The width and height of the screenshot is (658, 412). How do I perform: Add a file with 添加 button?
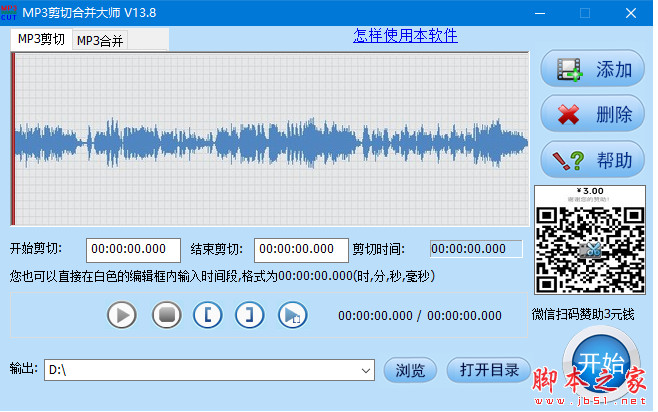(x=593, y=69)
